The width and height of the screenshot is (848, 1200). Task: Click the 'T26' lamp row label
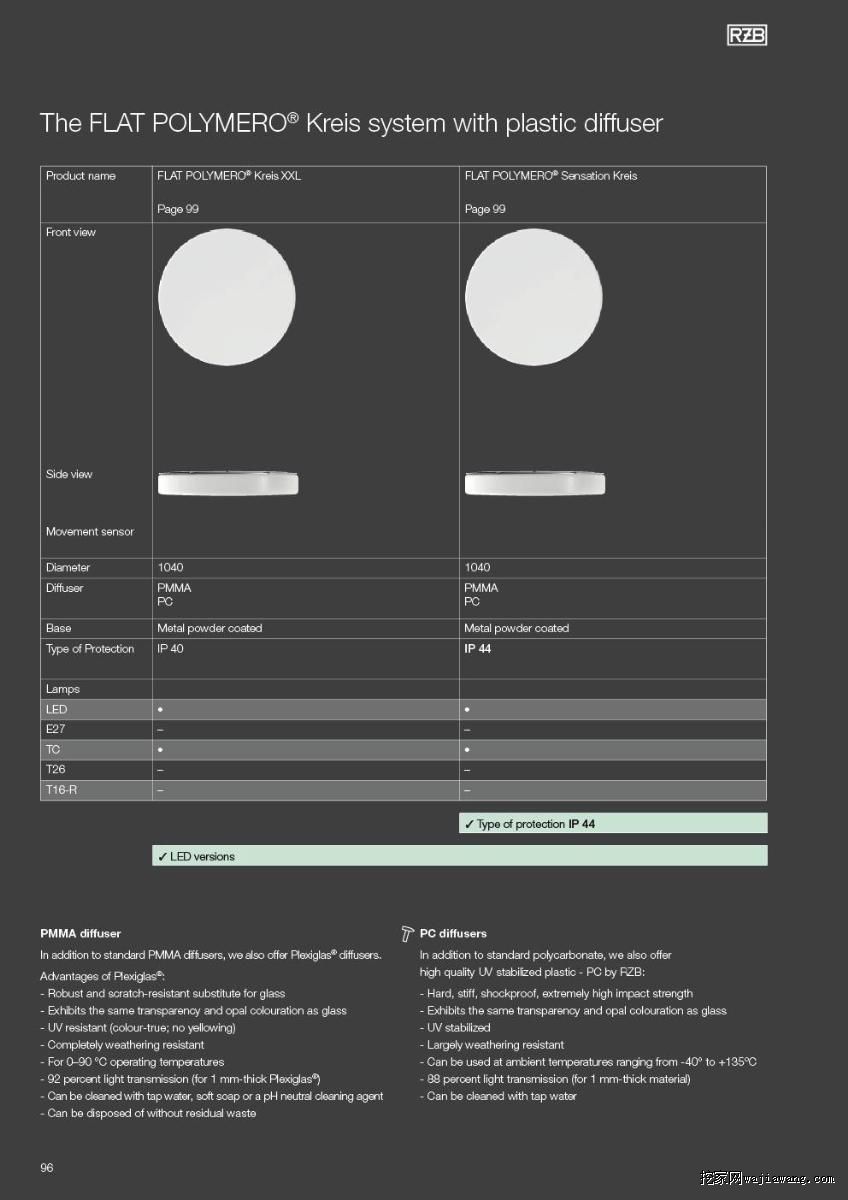tap(55, 770)
